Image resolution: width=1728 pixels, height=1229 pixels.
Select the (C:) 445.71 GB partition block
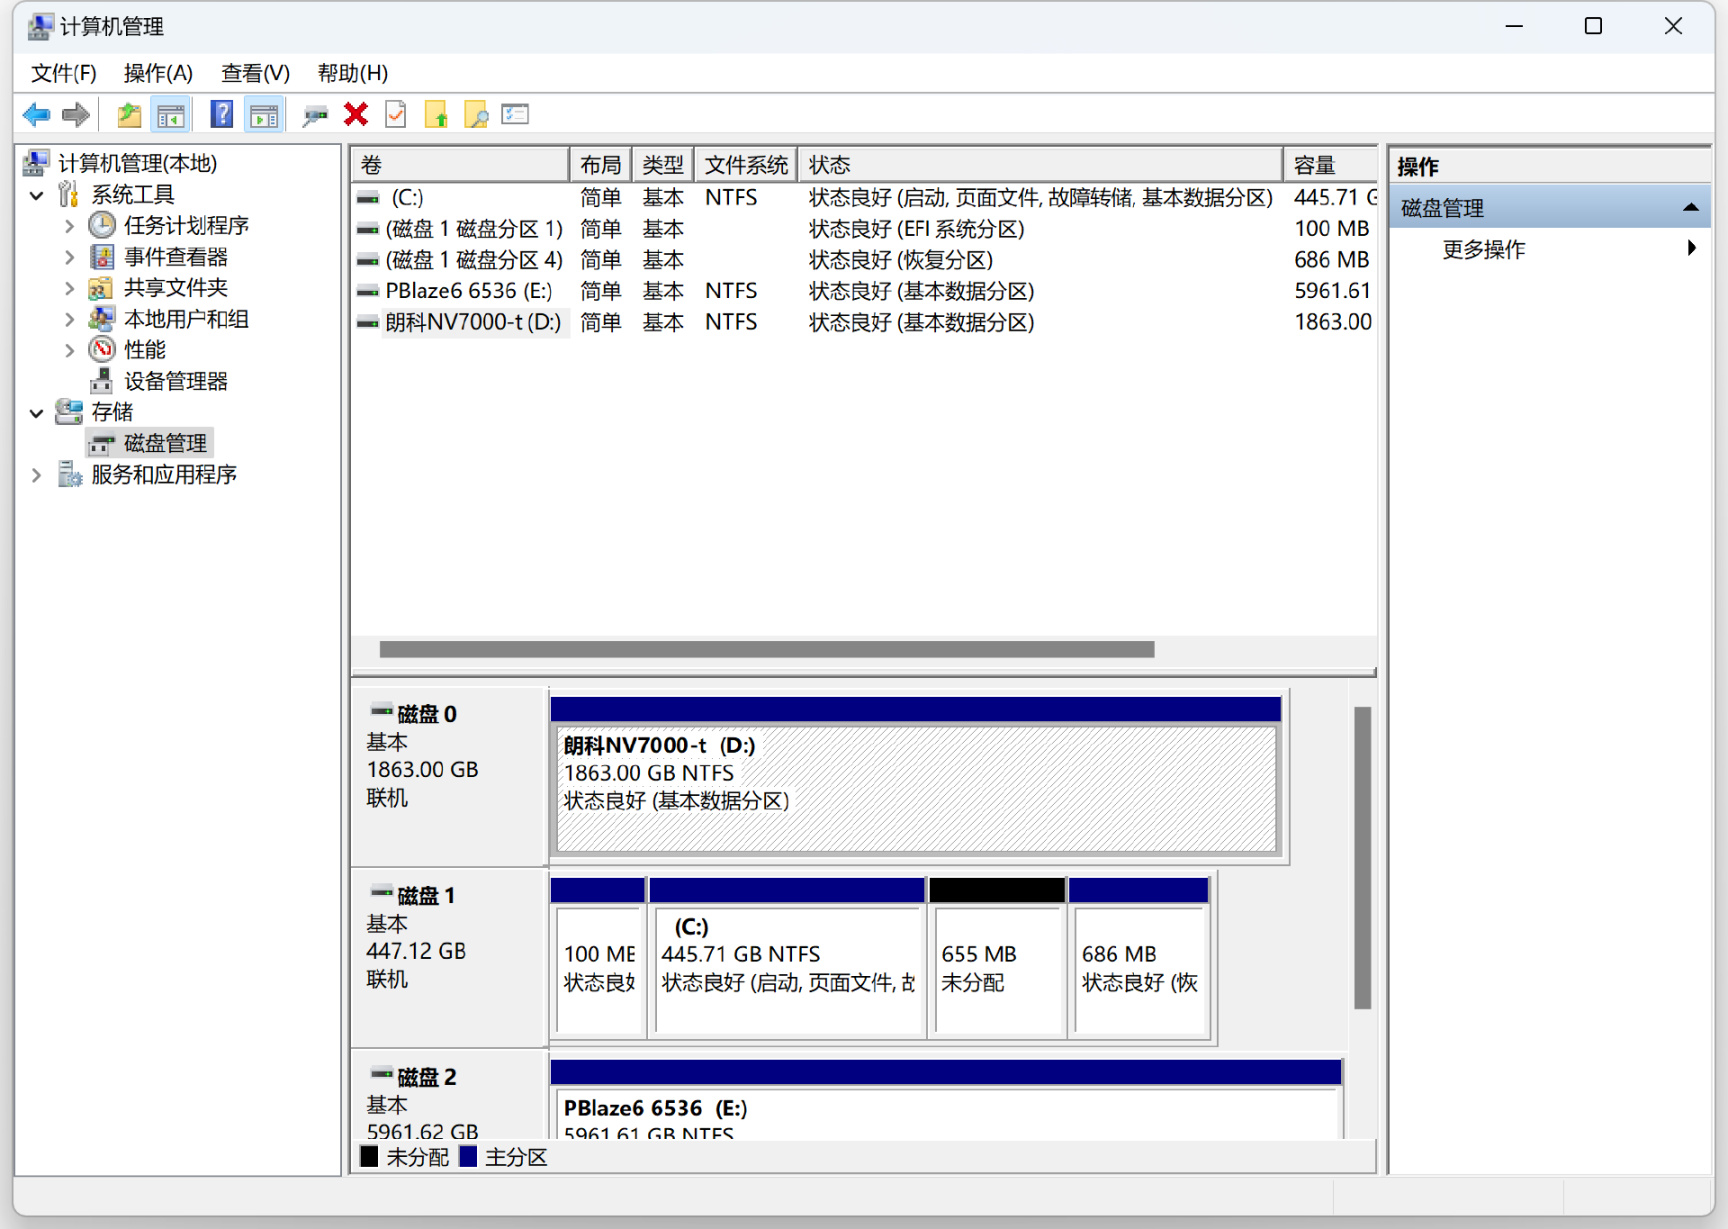pos(787,958)
